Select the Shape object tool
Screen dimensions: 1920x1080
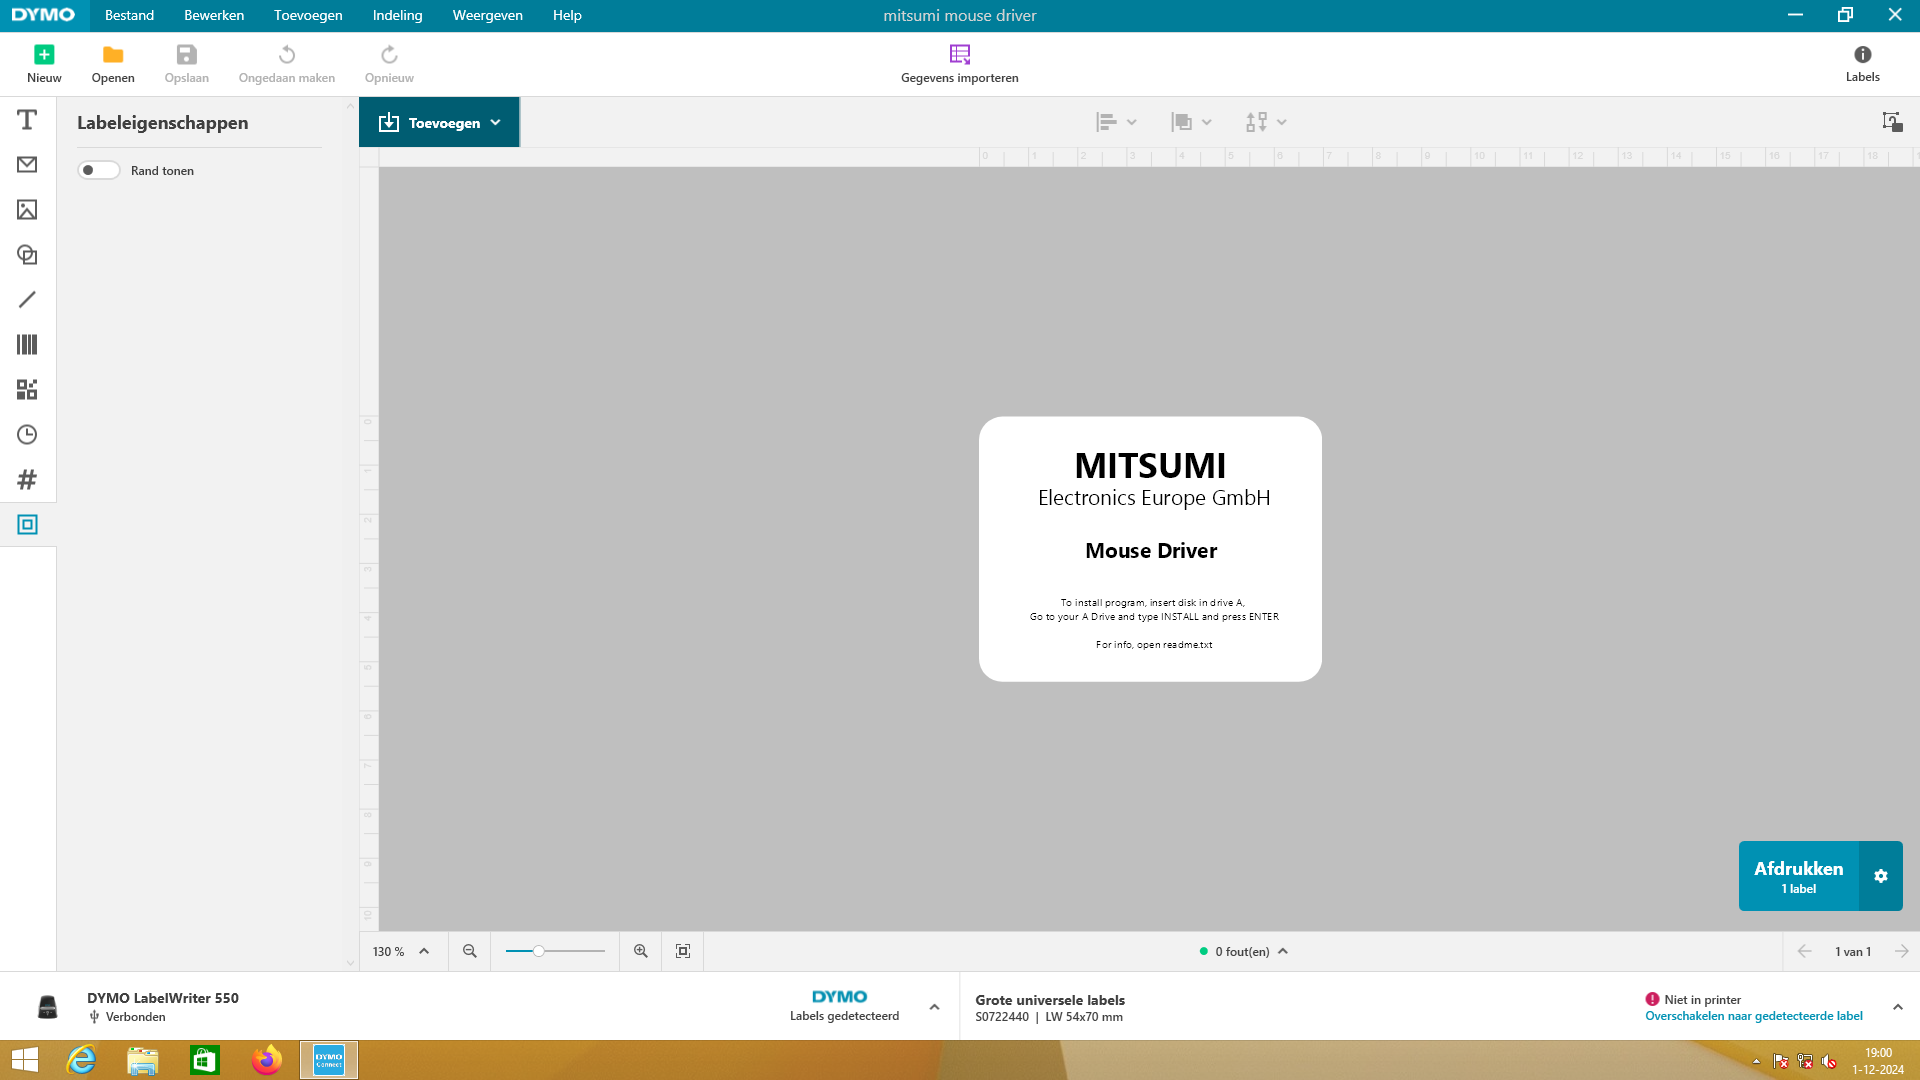(27, 255)
